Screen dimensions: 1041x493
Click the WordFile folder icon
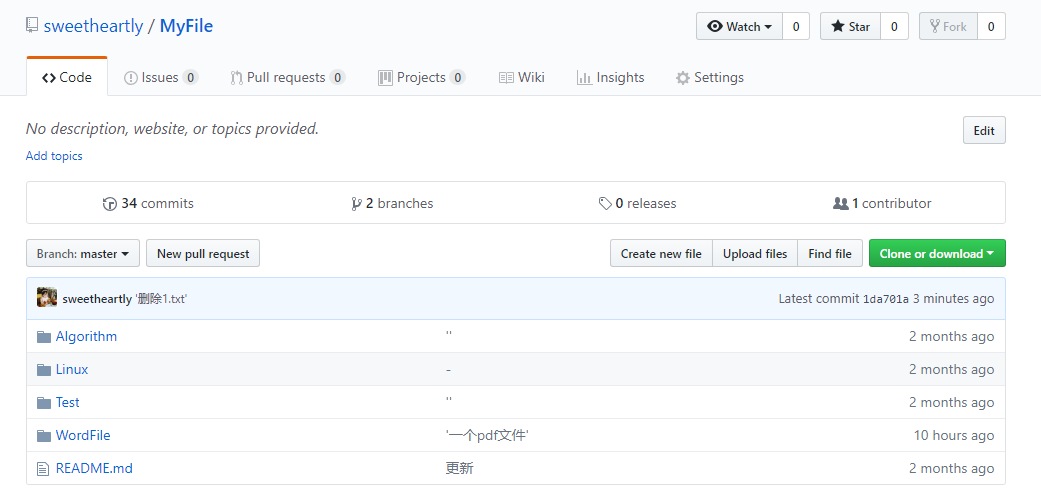pos(43,436)
